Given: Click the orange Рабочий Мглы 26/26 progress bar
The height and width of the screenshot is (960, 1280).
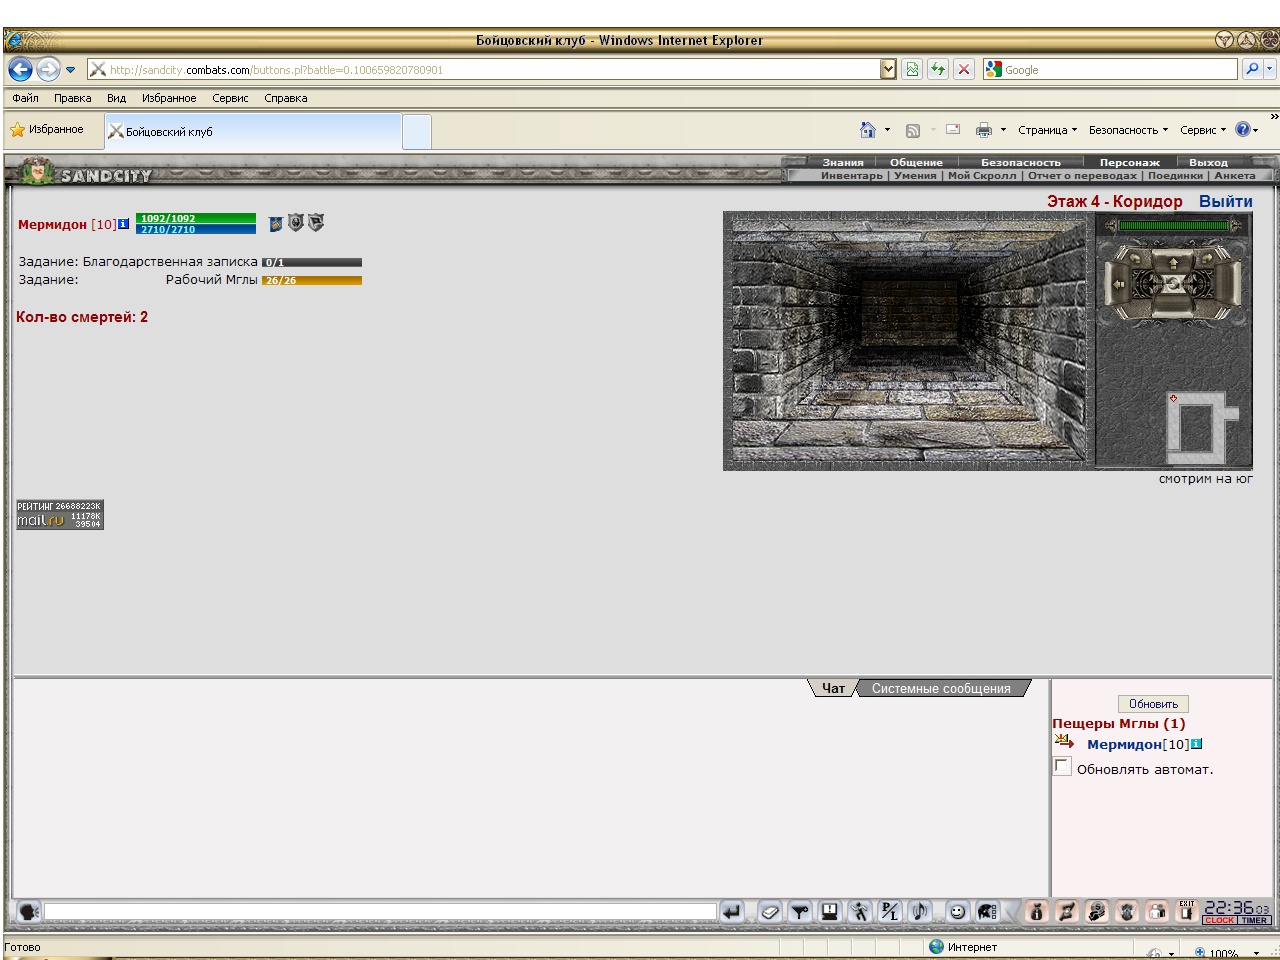Looking at the screenshot, I should tap(312, 280).
